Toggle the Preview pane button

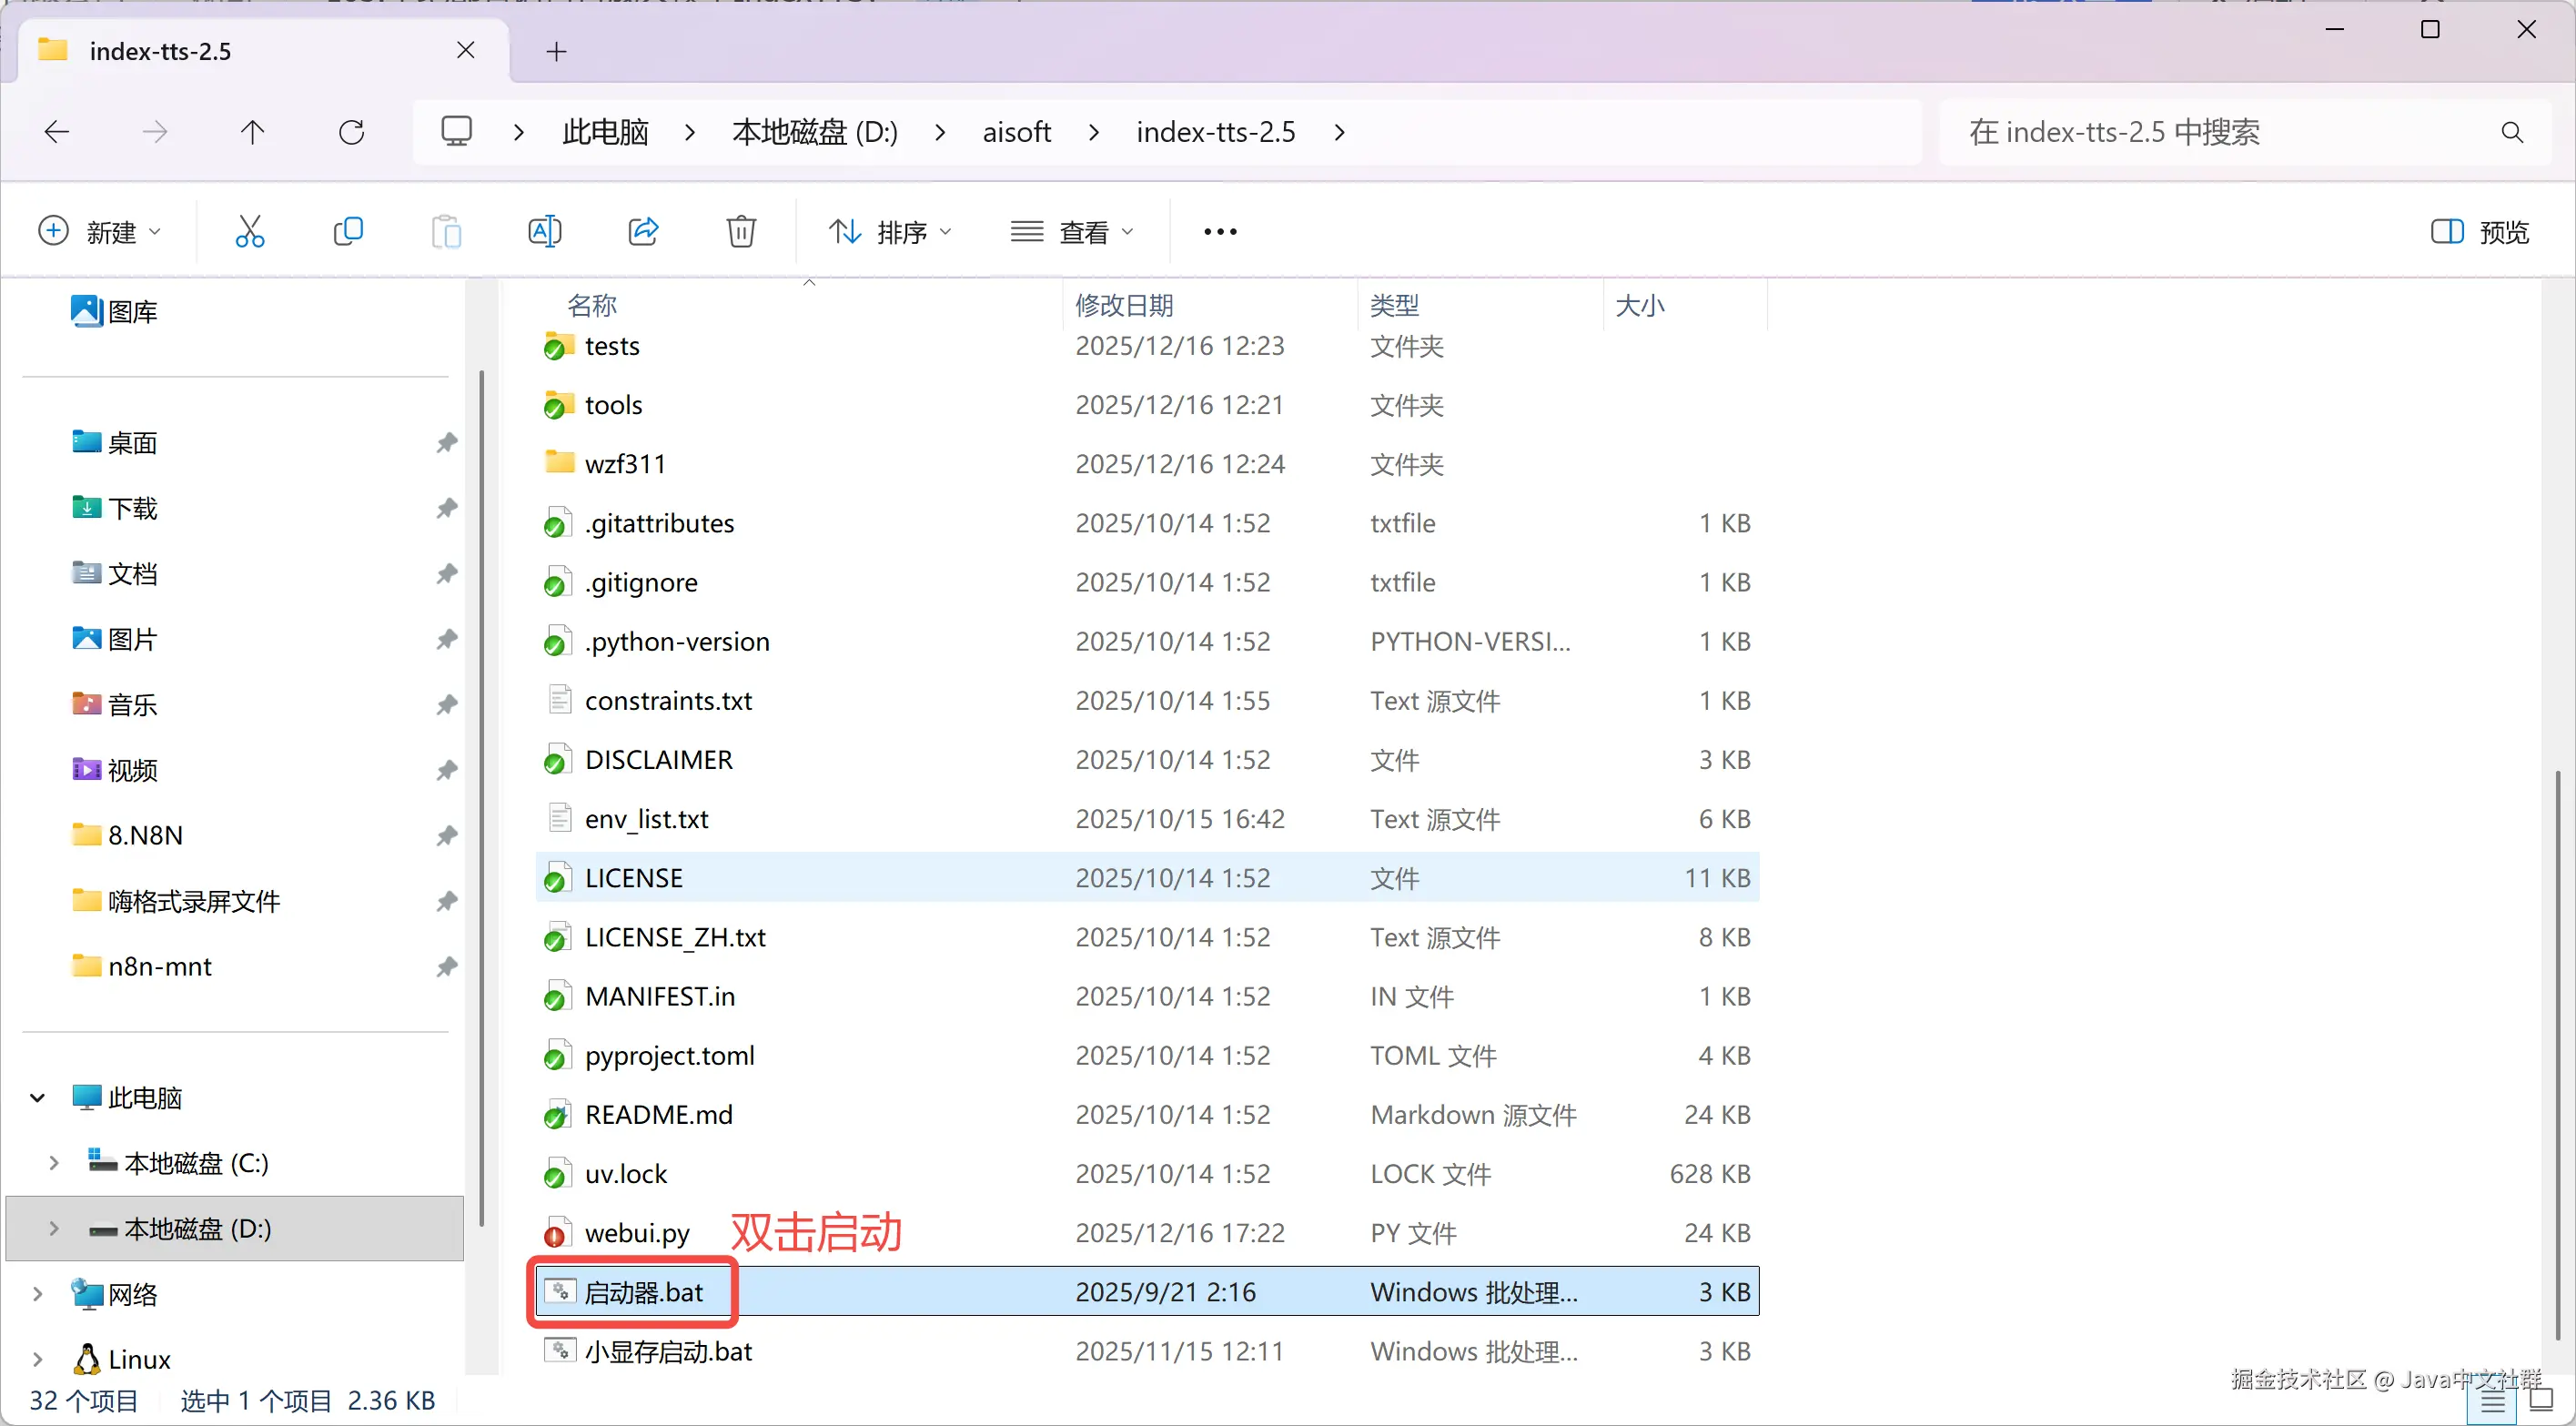click(x=2479, y=232)
